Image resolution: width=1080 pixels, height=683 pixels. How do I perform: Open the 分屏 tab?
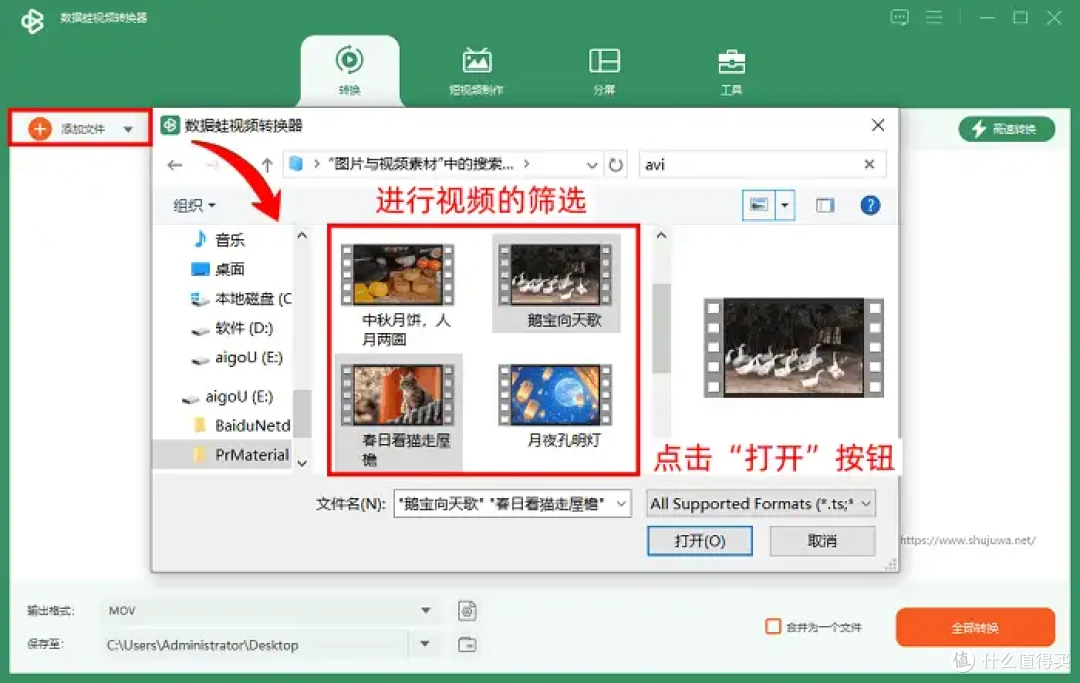point(604,71)
